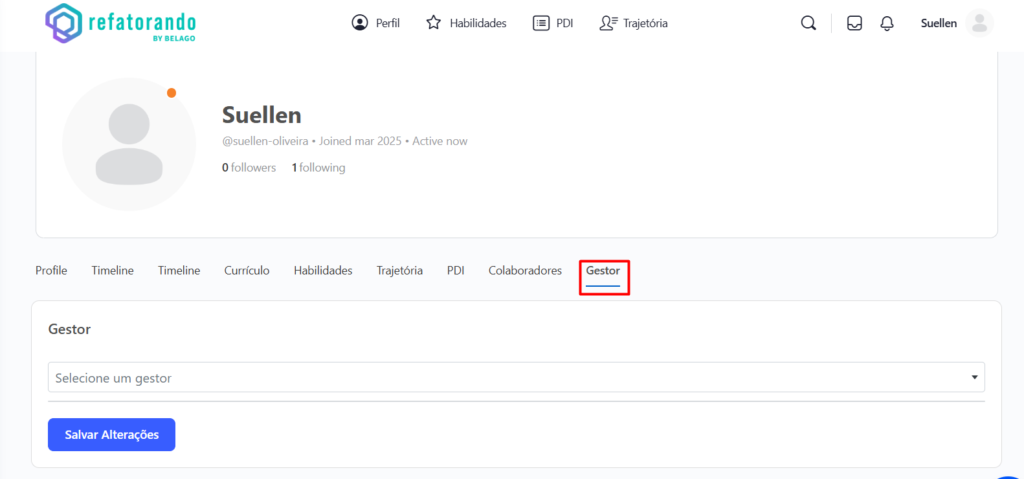Open Perfil in the top navigation bar

coord(376,23)
